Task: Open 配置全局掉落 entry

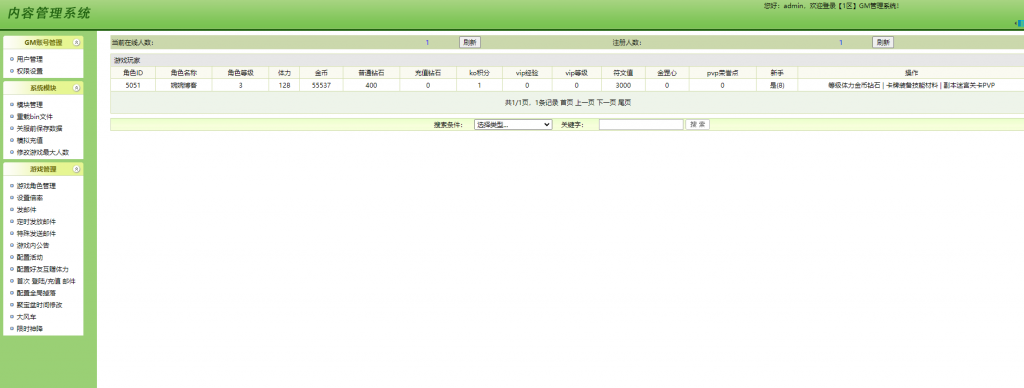Action: pyautogui.click(x=37, y=293)
